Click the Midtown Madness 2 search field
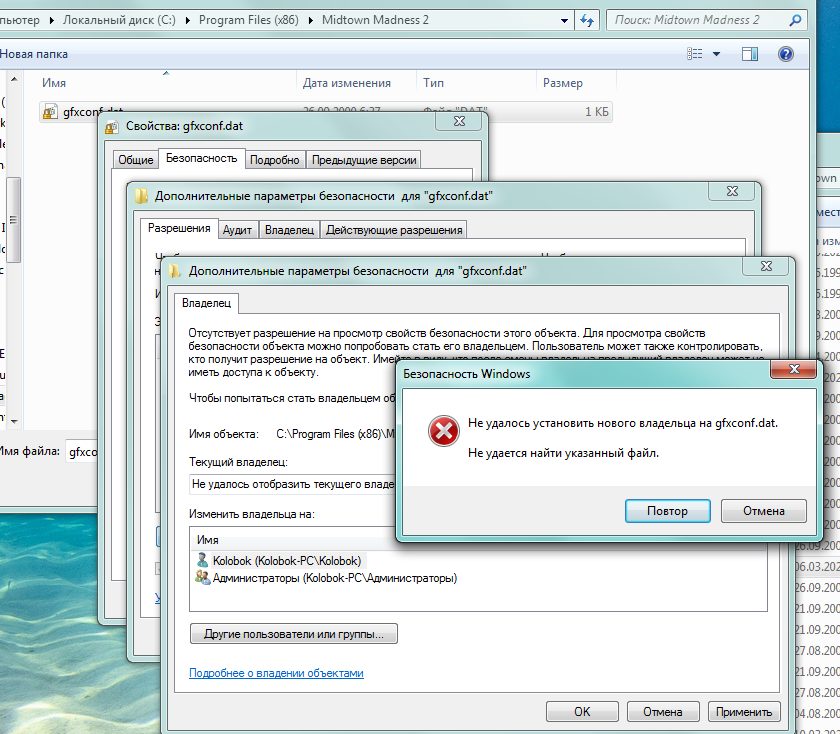The width and height of the screenshot is (840, 734). [x=699, y=20]
